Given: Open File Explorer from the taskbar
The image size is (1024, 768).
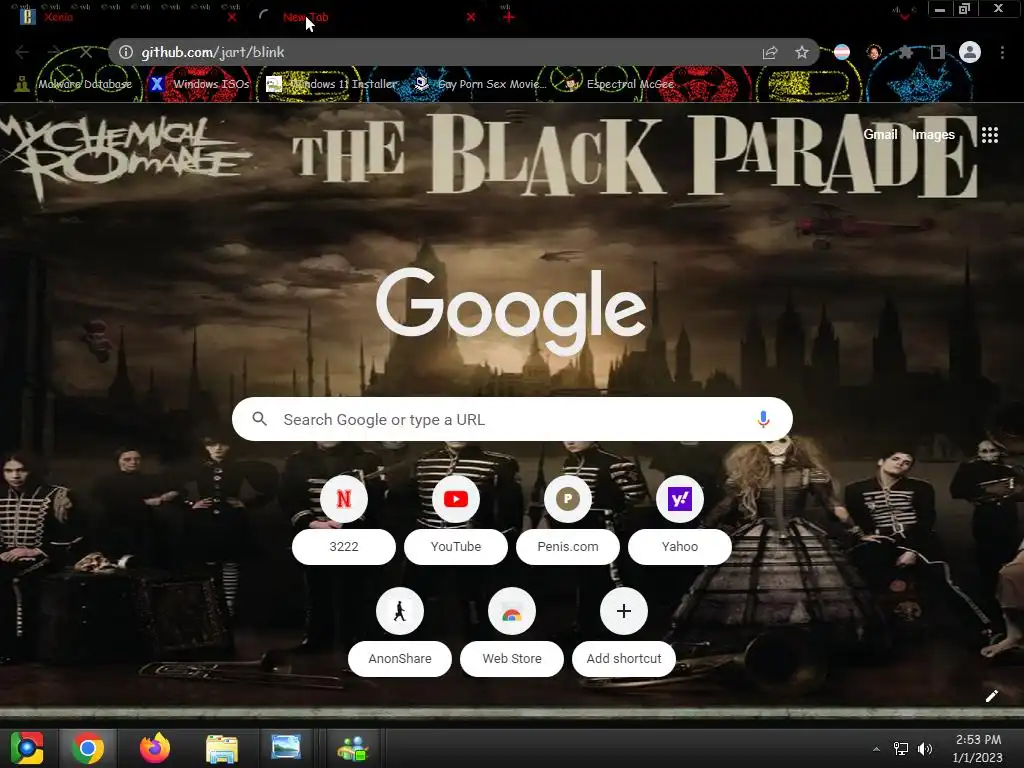Looking at the screenshot, I should point(222,748).
